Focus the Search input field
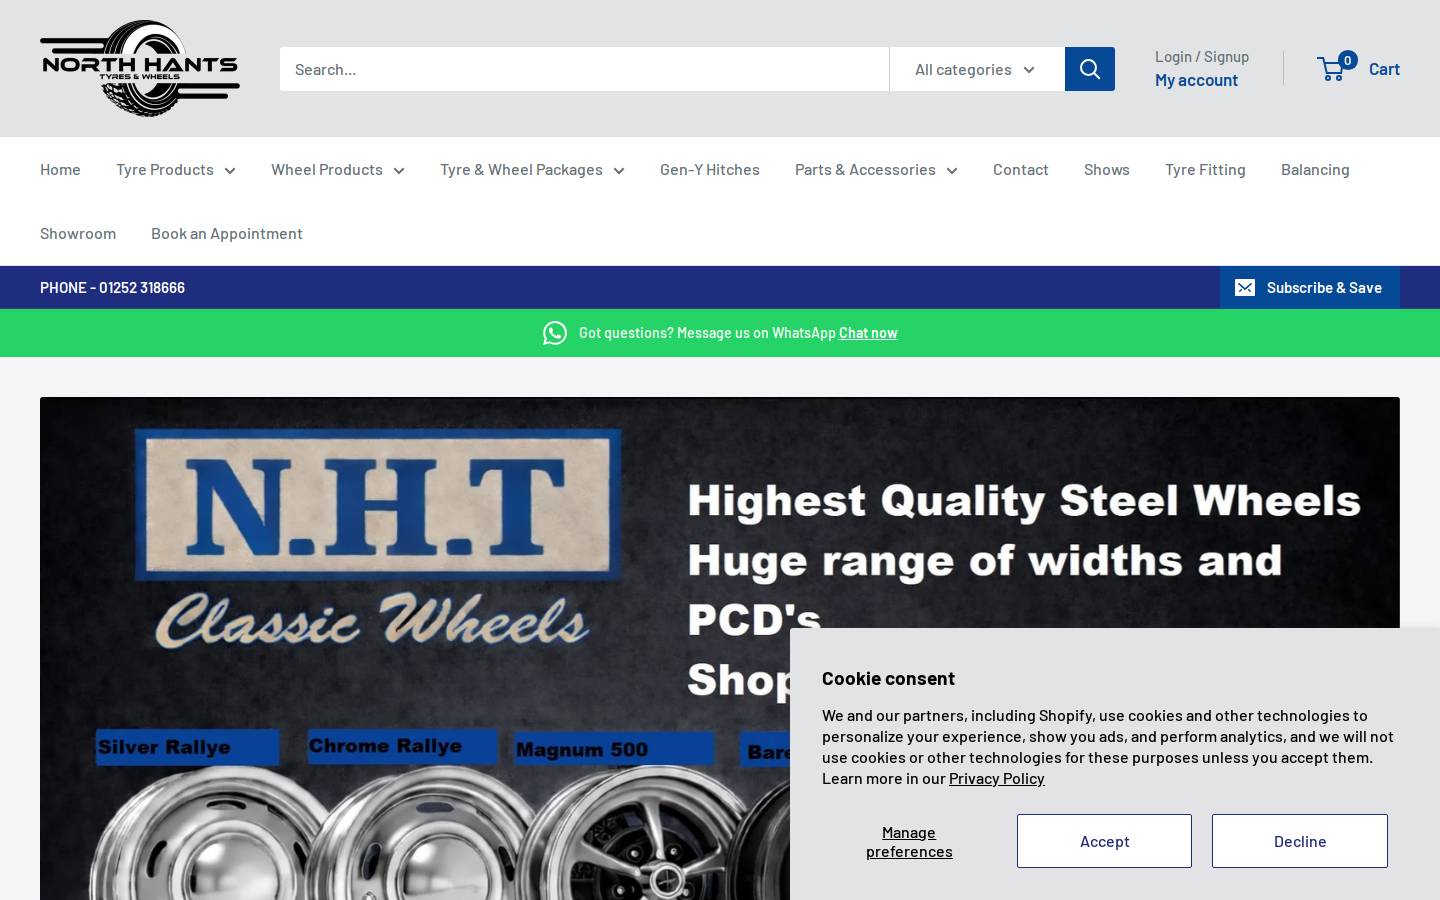Viewport: 1440px width, 900px height. pos(584,69)
